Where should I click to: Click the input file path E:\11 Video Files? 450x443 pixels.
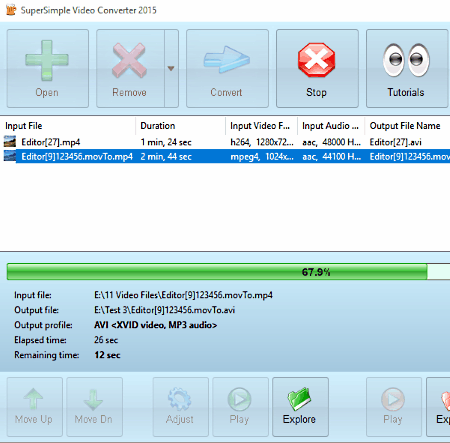tap(183, 295)
